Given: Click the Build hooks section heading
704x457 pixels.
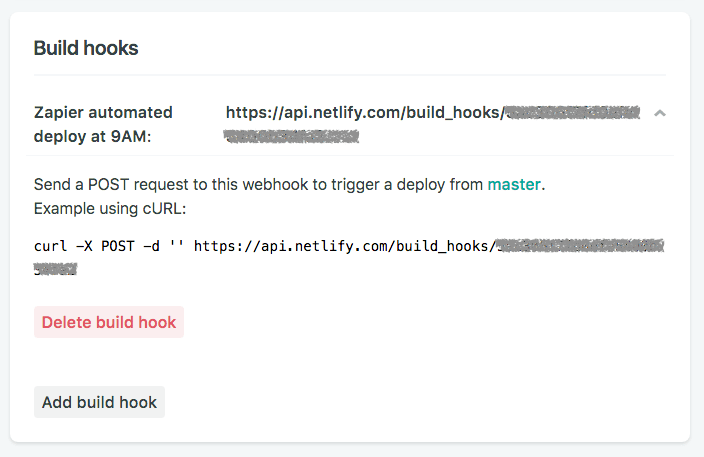Looking at the screenshot, I should (86, 48).
